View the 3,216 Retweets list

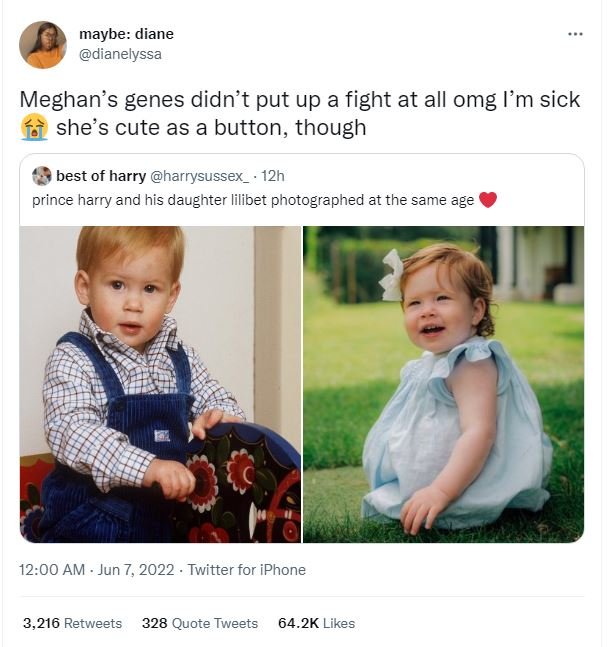[x=72, y=623]
